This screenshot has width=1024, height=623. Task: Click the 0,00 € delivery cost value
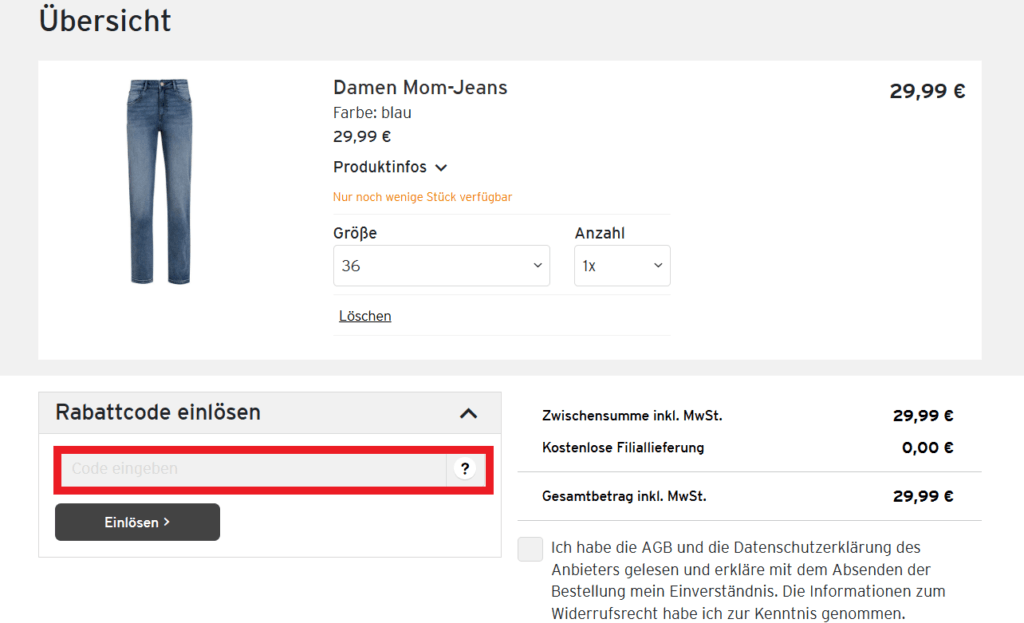point(927,448)
